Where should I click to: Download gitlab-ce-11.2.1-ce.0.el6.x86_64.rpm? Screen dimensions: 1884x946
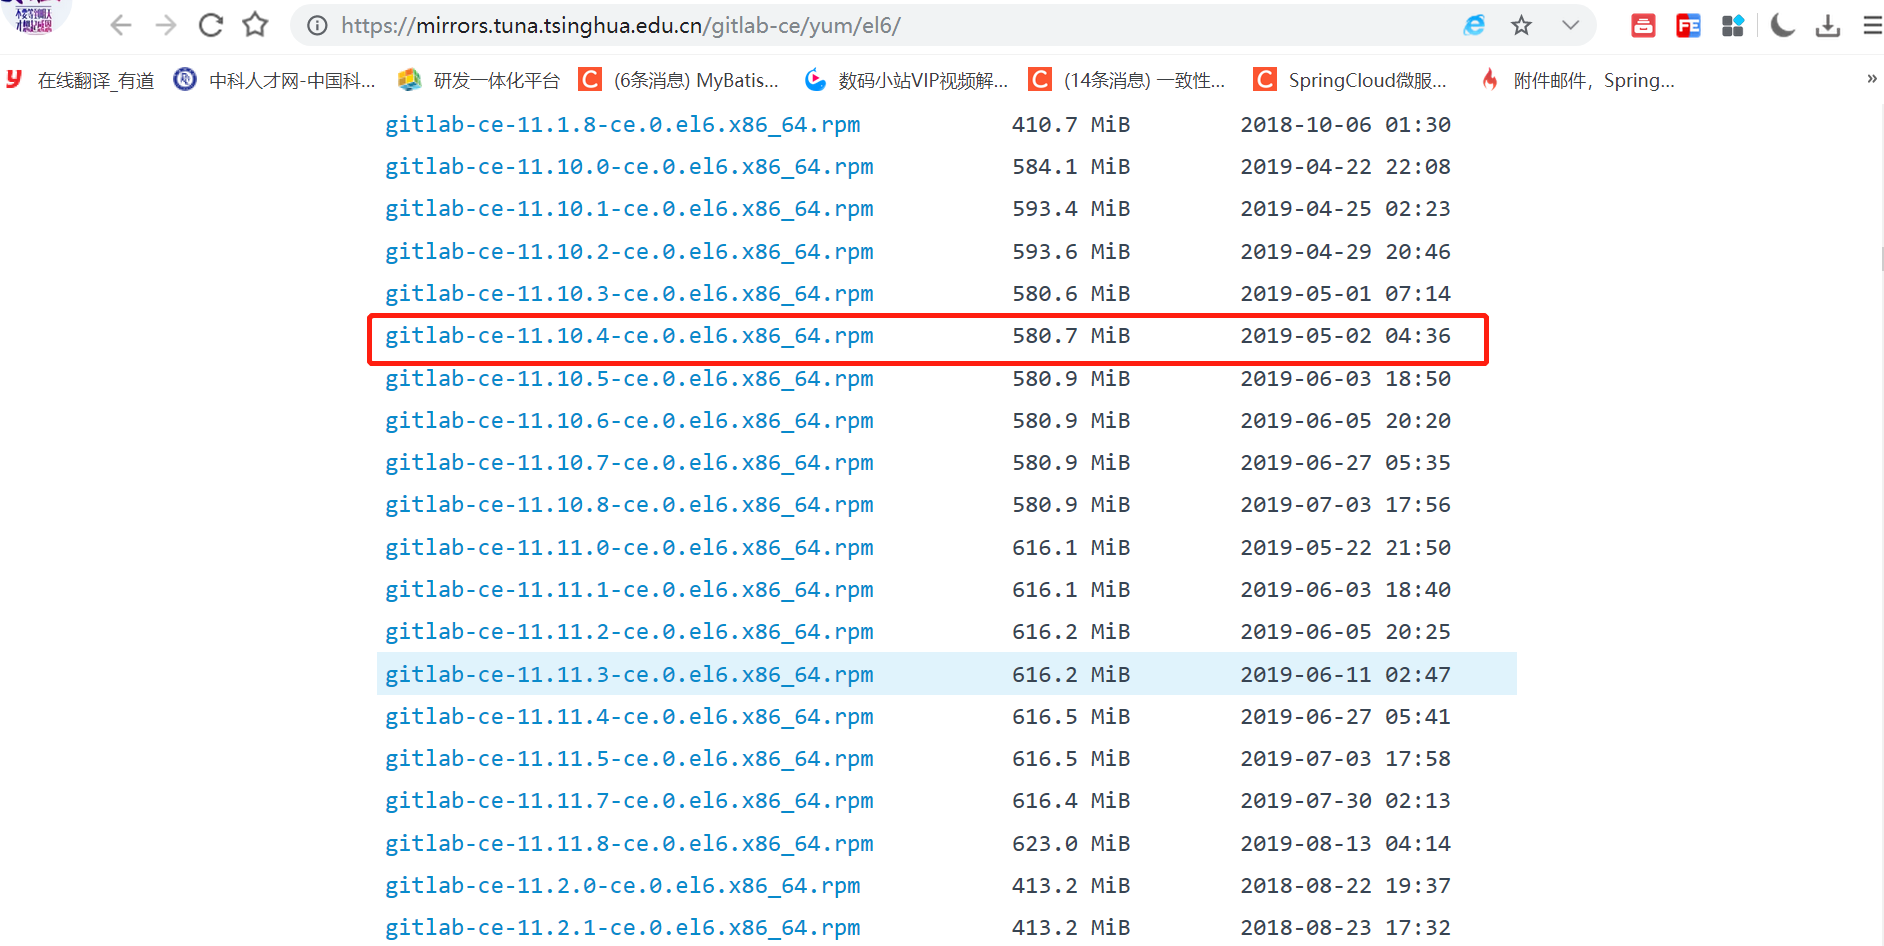623,928
